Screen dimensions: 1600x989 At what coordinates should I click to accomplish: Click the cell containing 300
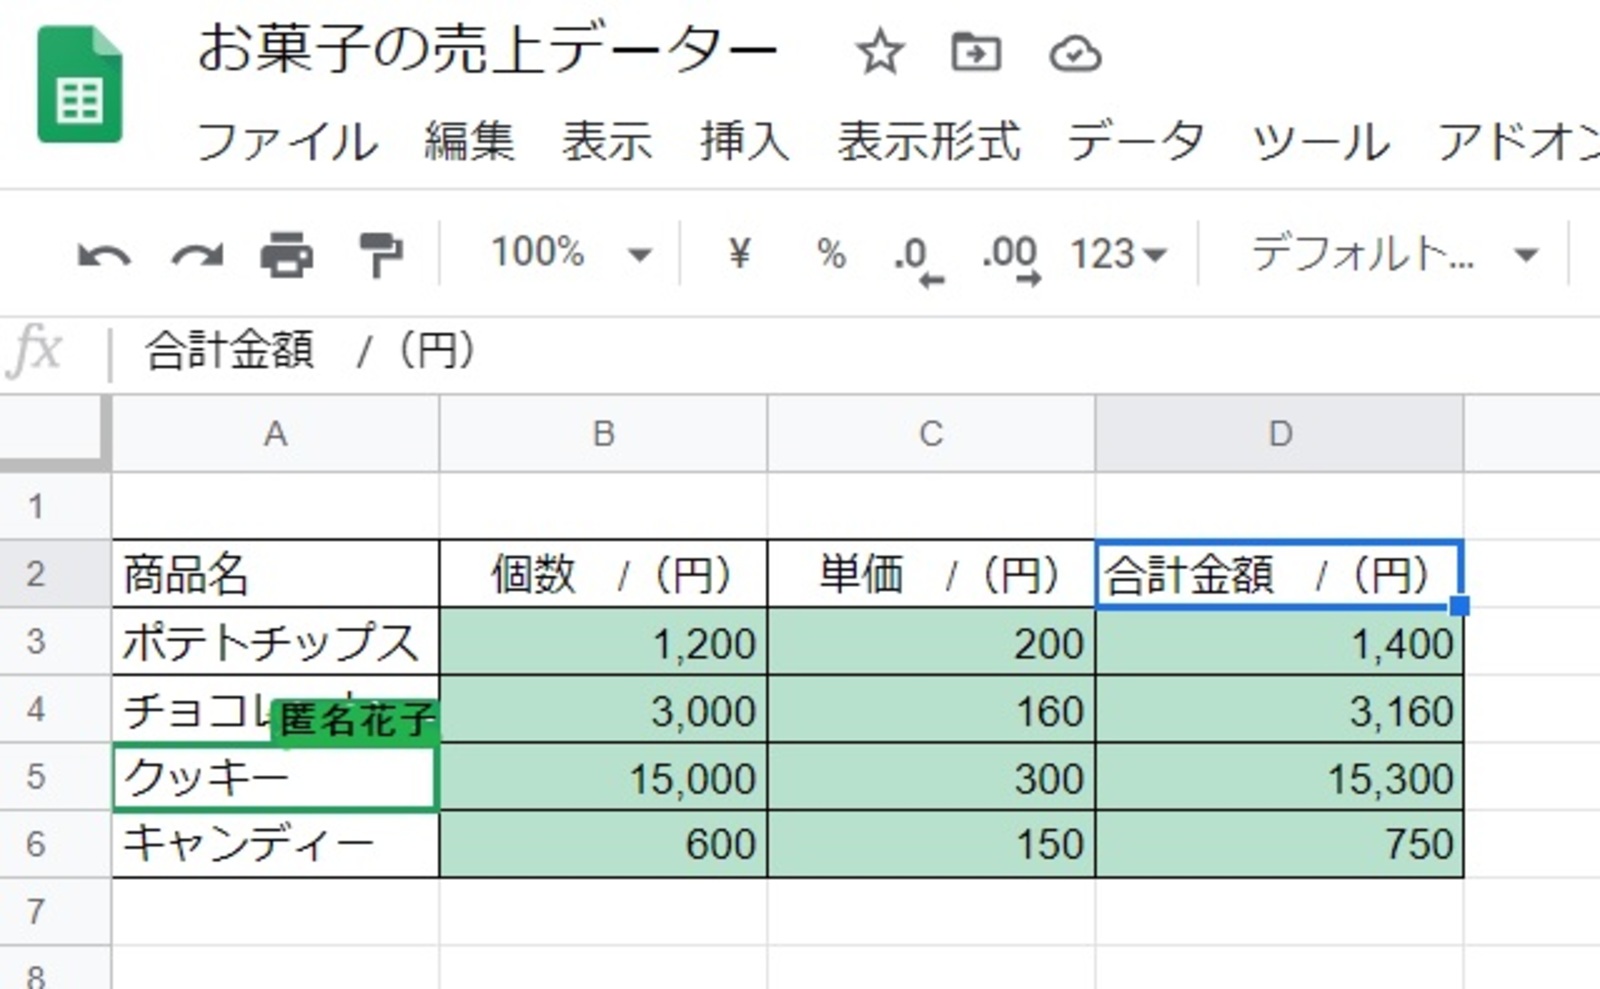[931, 776]
